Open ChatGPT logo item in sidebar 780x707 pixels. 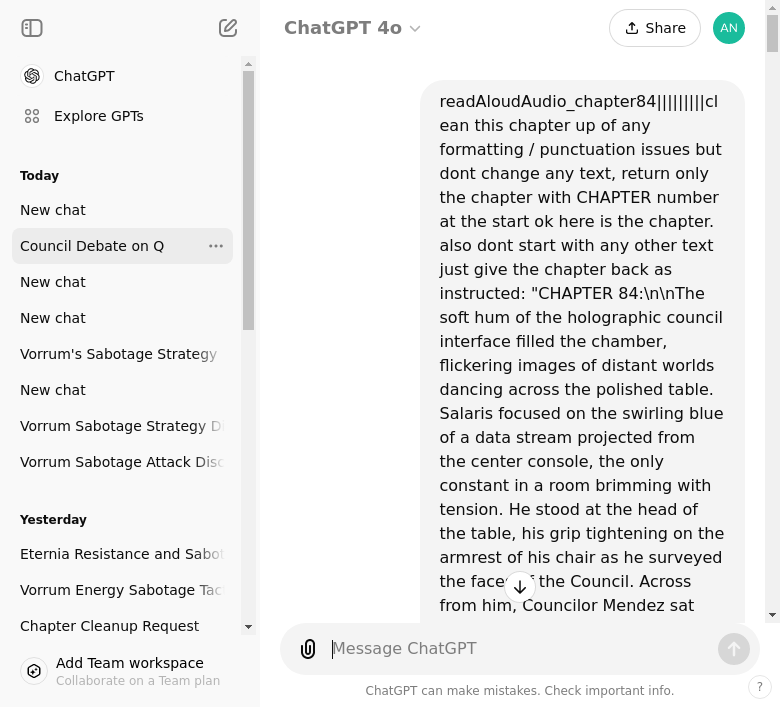pos(32,76)
